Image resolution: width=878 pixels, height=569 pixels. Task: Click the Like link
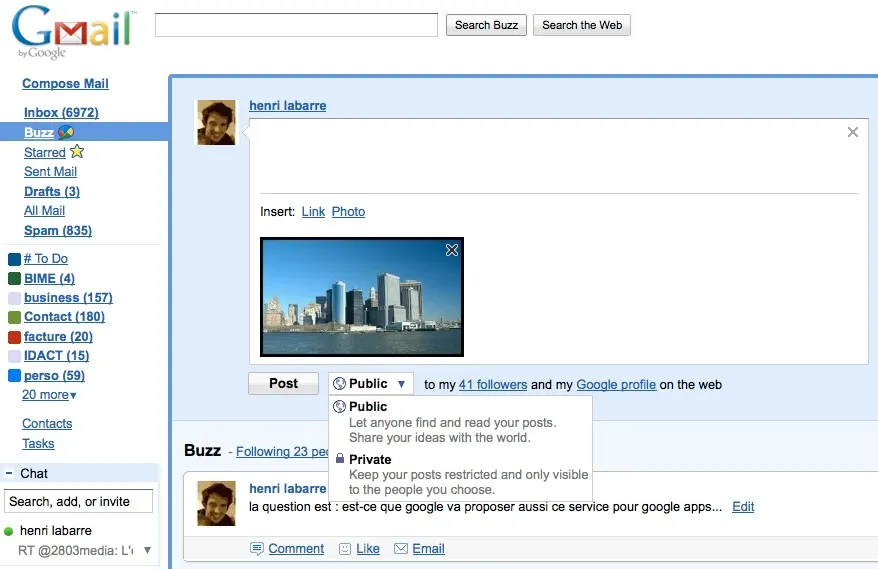[x=368, y=549]
